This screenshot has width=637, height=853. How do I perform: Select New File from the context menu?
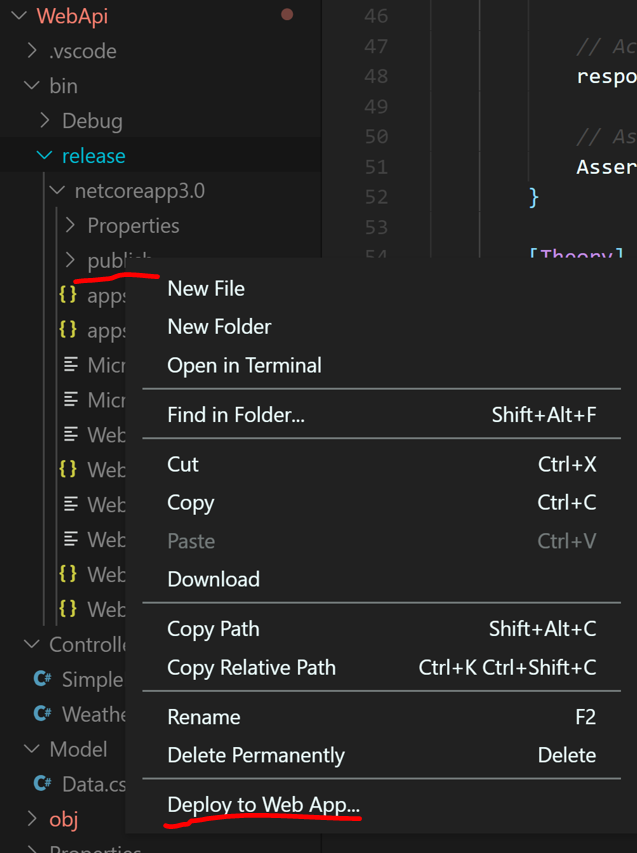click(x=206, y=288)
